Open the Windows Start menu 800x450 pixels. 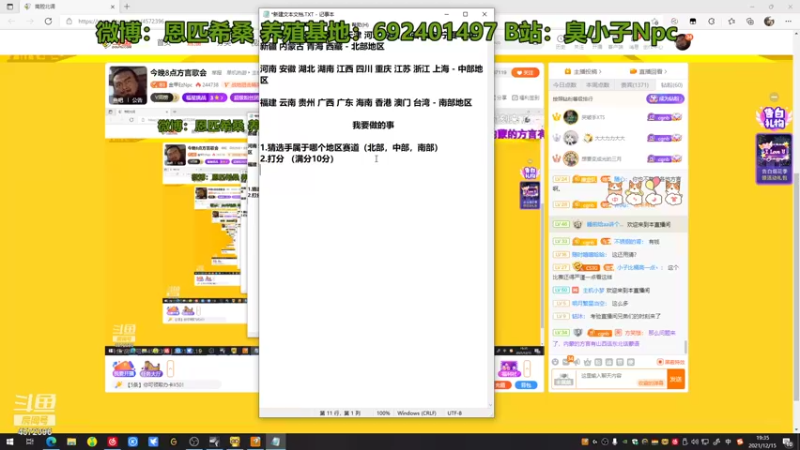pyautogui.click(x=9, y=441)
